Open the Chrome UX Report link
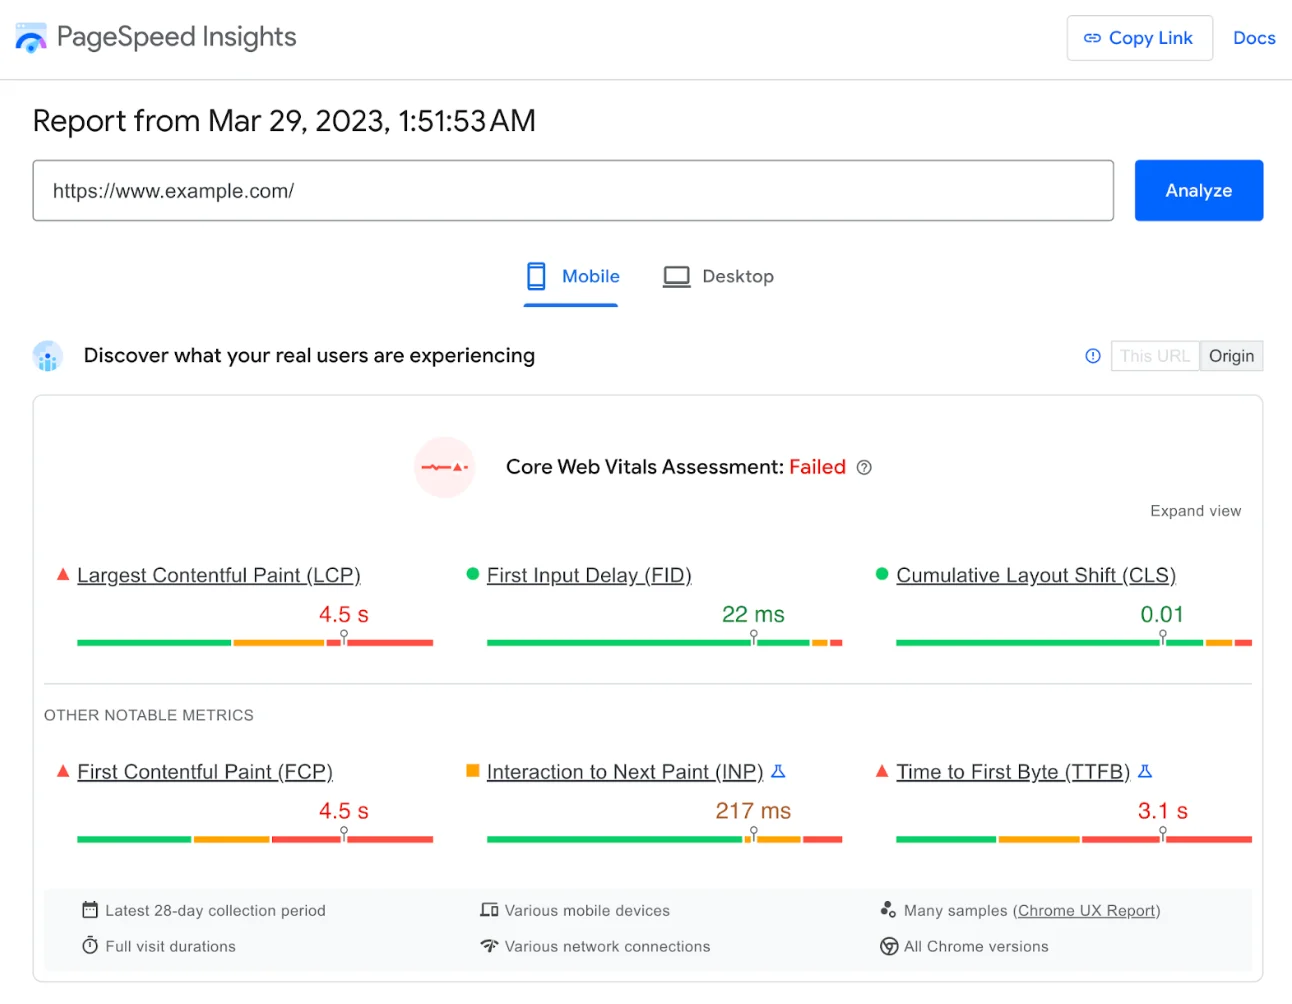Viewport: 1292px width, 1004px height. [1087, 910]
